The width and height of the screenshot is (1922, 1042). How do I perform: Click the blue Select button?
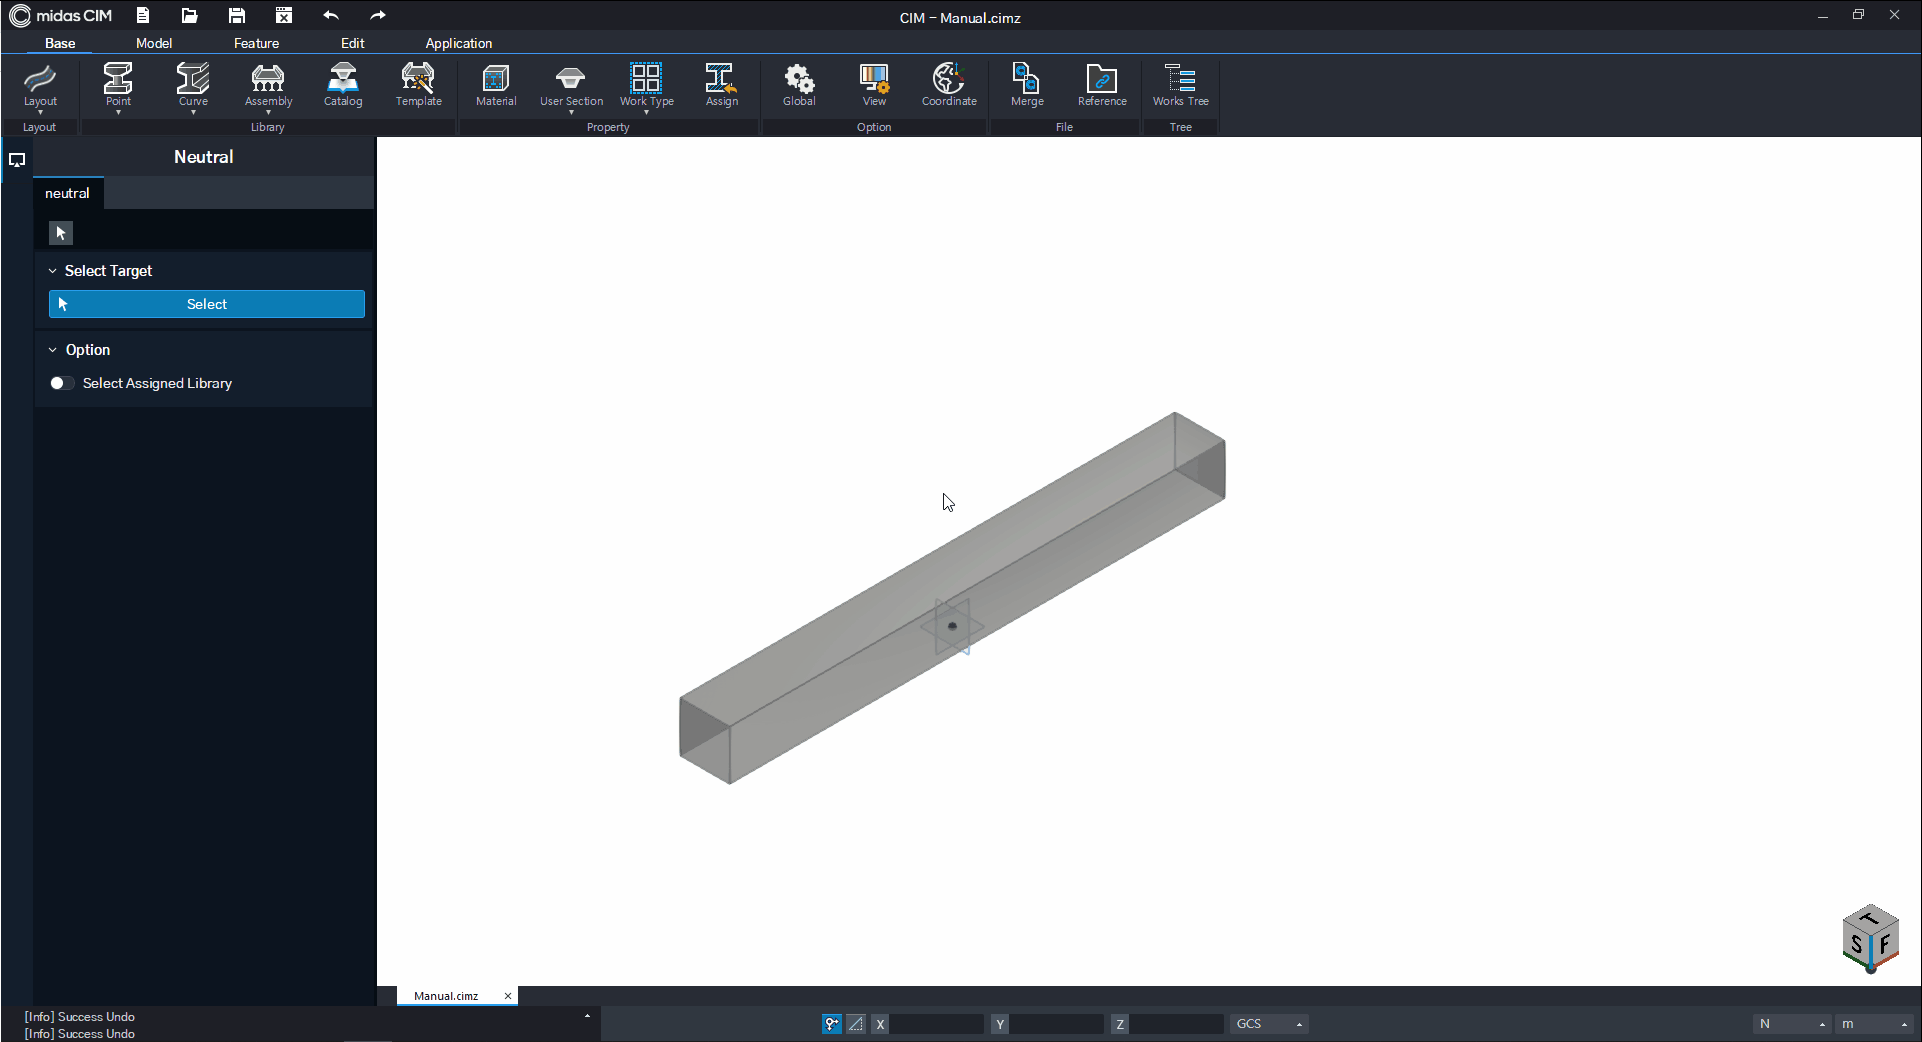(207, 304)
